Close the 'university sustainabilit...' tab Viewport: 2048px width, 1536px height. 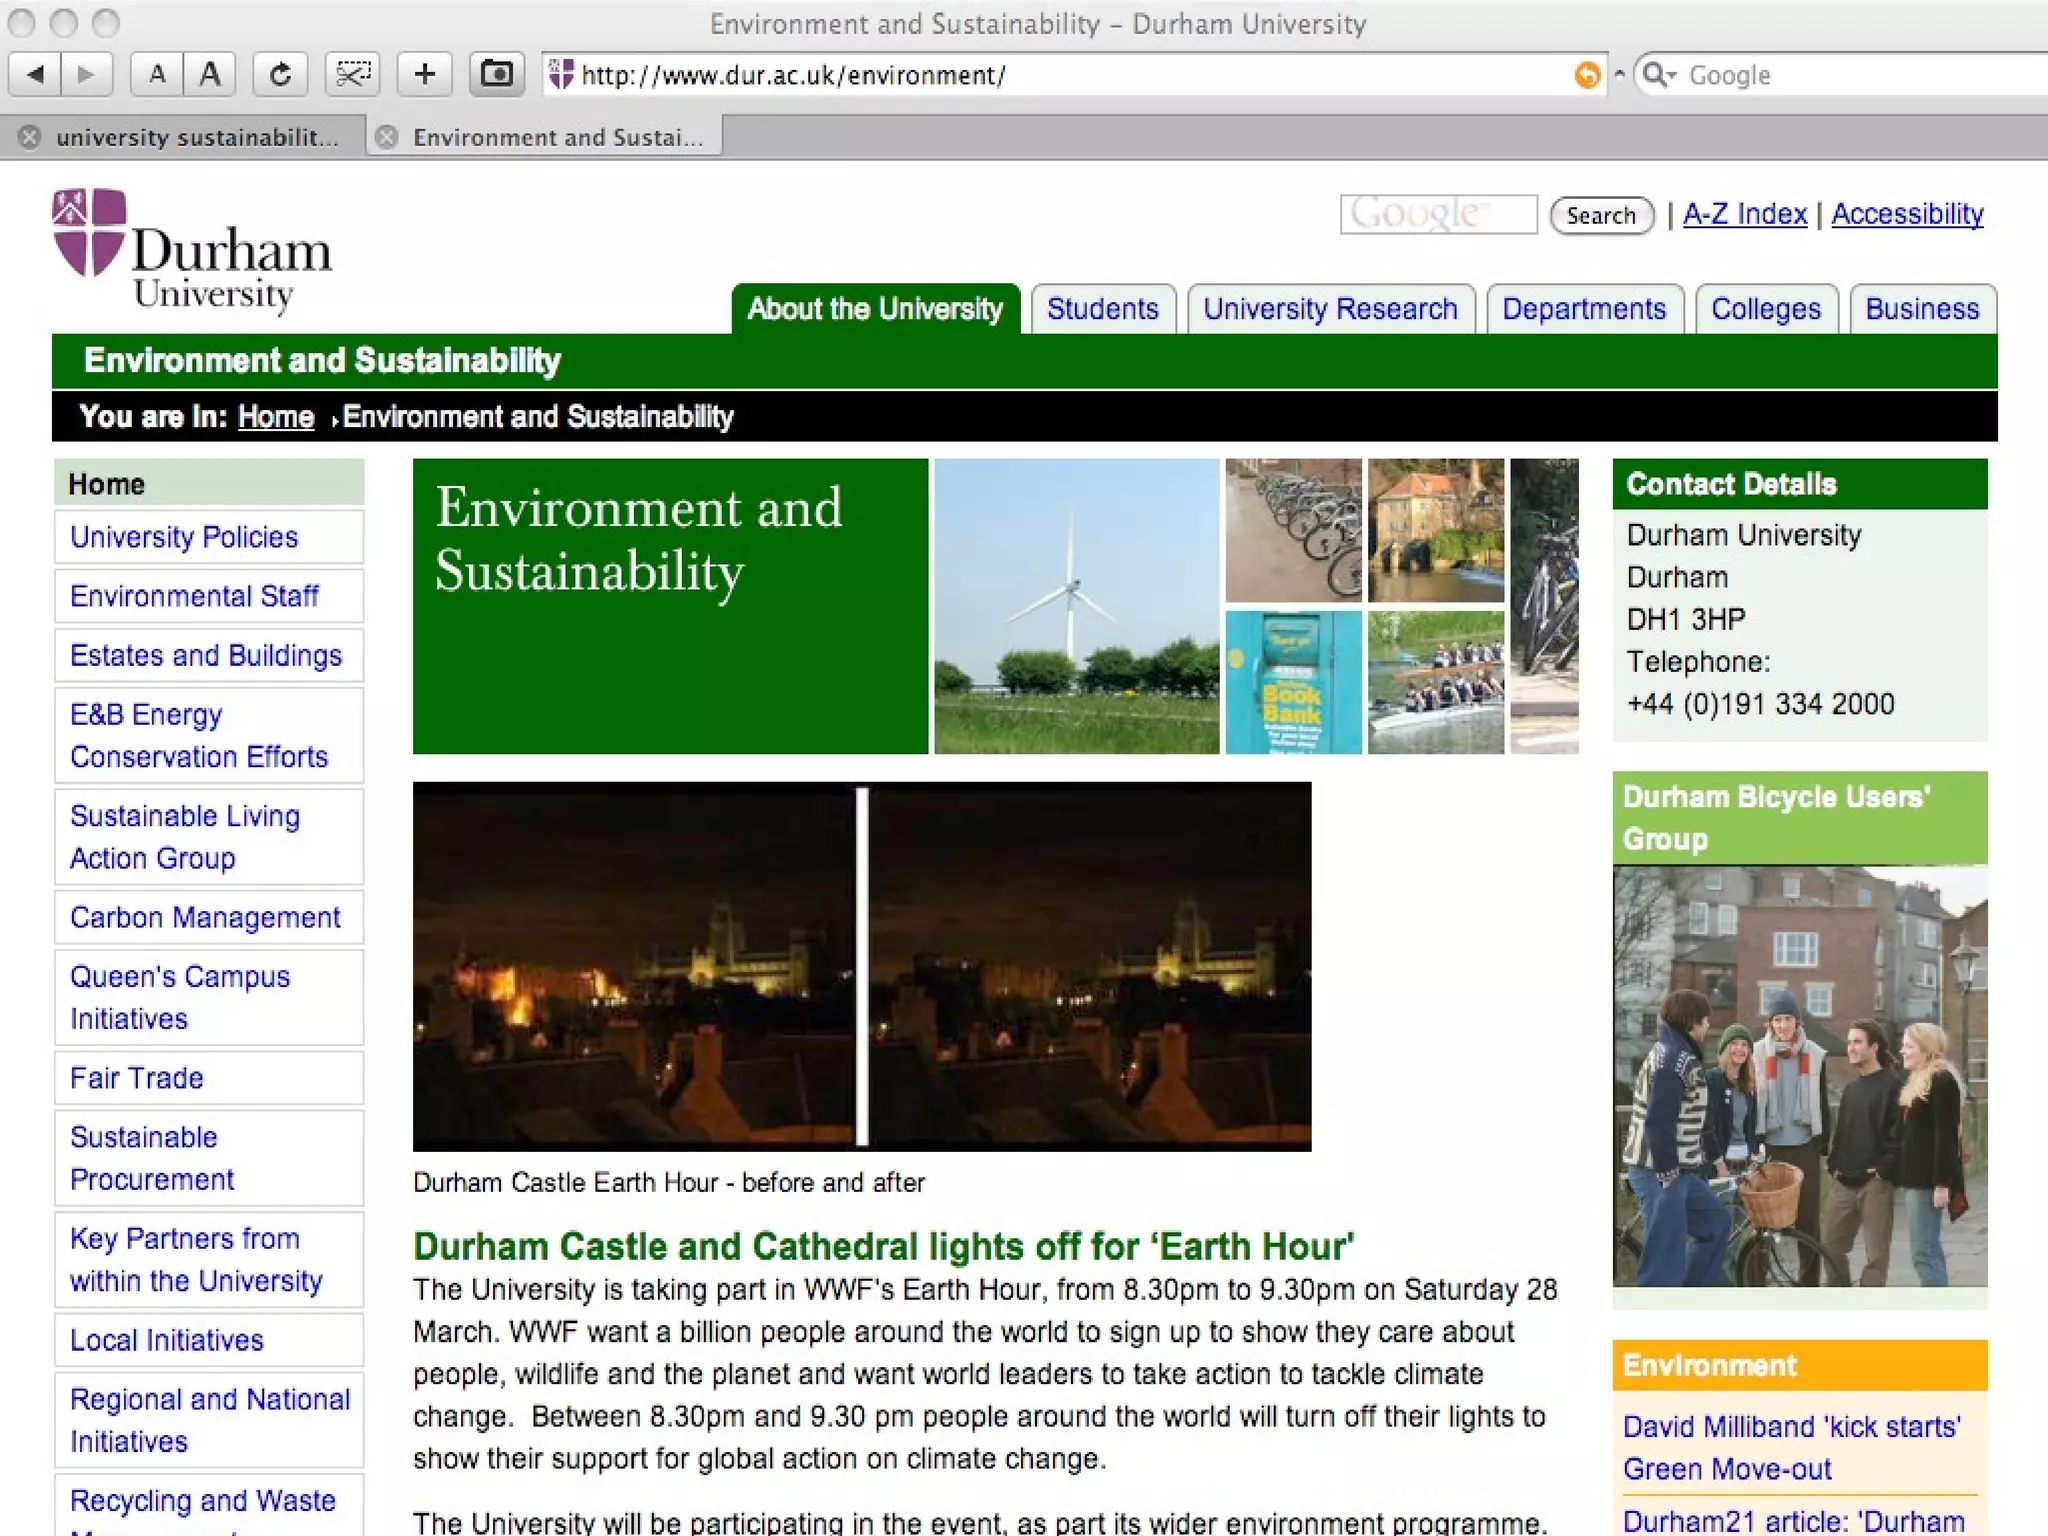[x=30, y=137]
